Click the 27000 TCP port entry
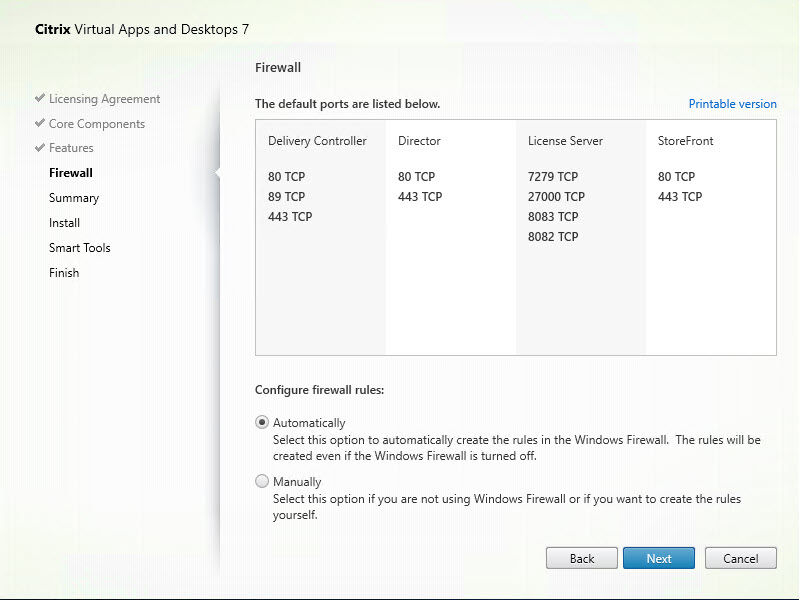Viewport: 799px width, 600px height. pyautogui.click(x=556, y=197)
